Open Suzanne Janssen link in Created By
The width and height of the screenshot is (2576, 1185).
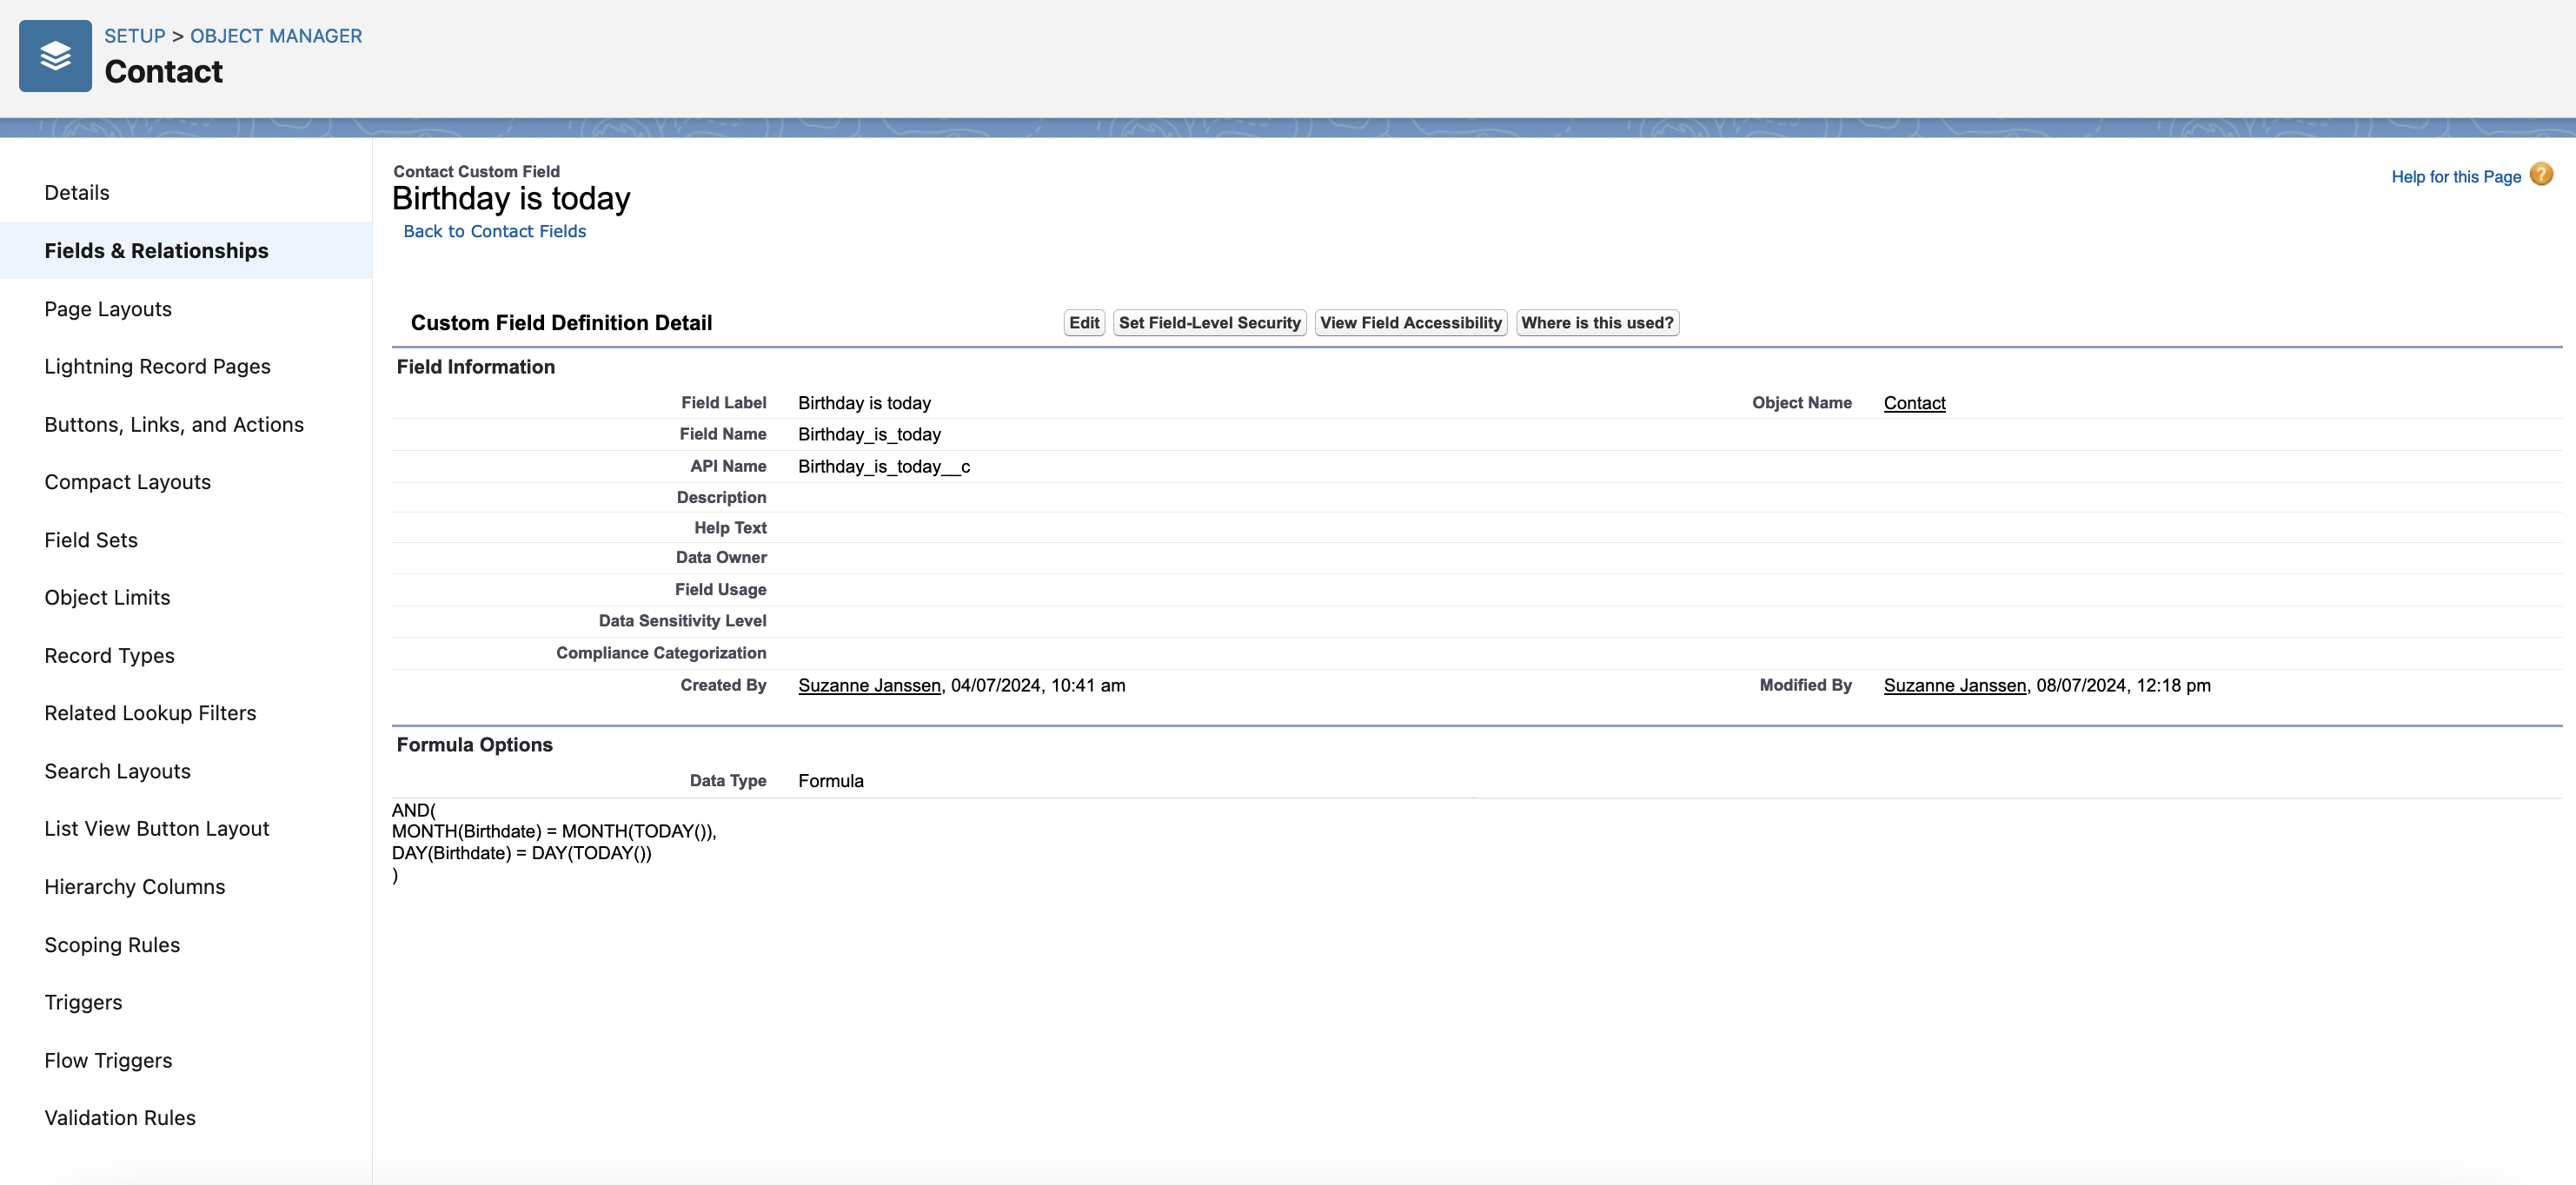(x=869, y=685)
